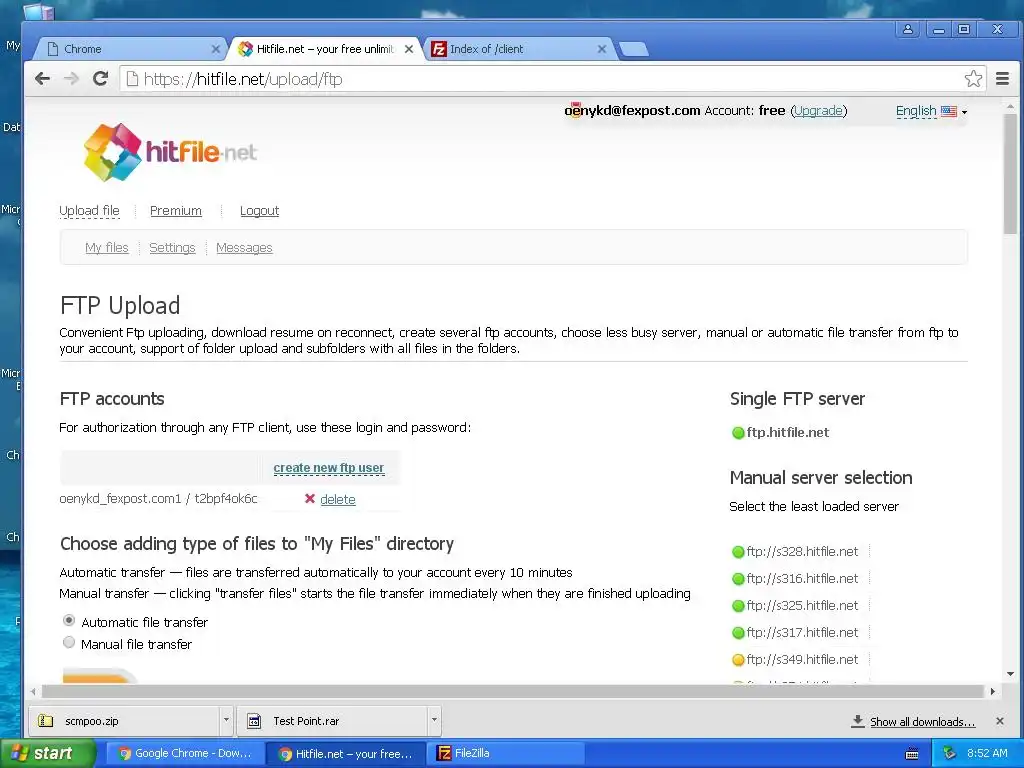Click the address bar URL field
The image size is (1024, 768).
pyautogui.click(x=542, y=79)
